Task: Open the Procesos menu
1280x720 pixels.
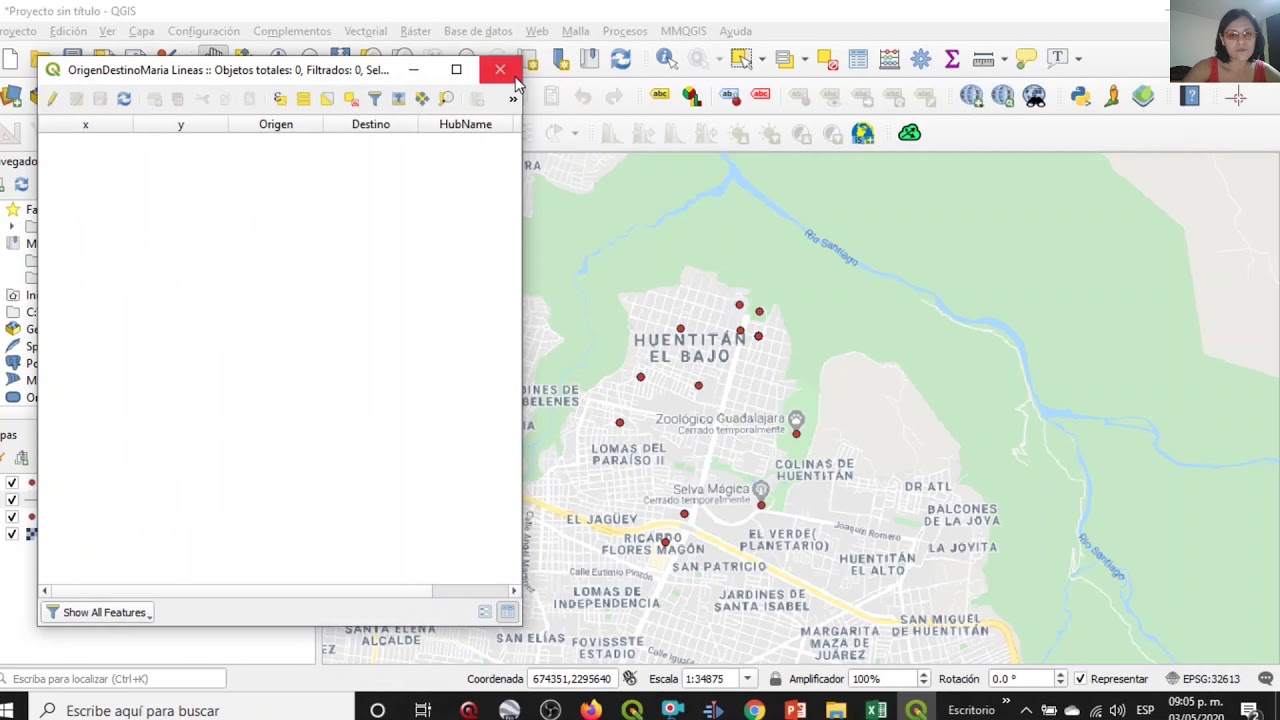Action: point(624,31)
